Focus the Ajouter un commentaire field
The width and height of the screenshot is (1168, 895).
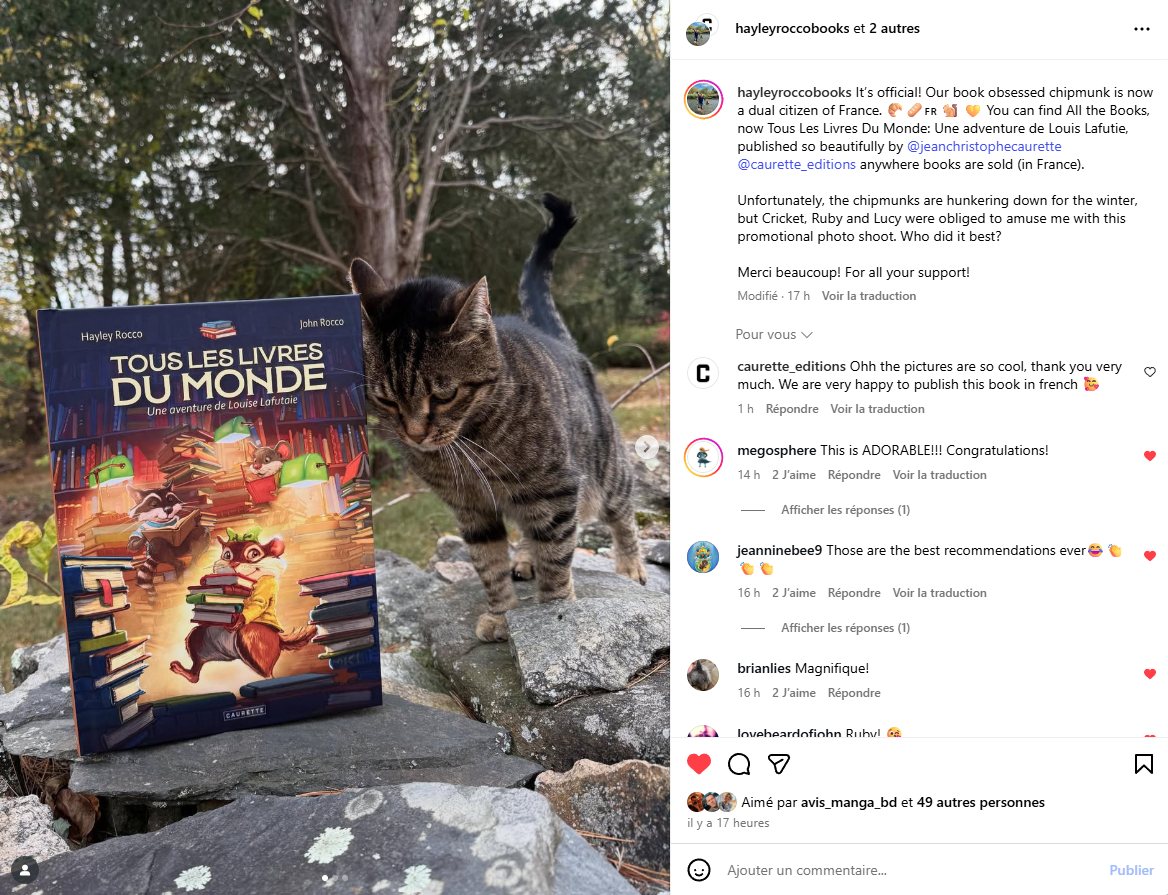pos(909,870)
